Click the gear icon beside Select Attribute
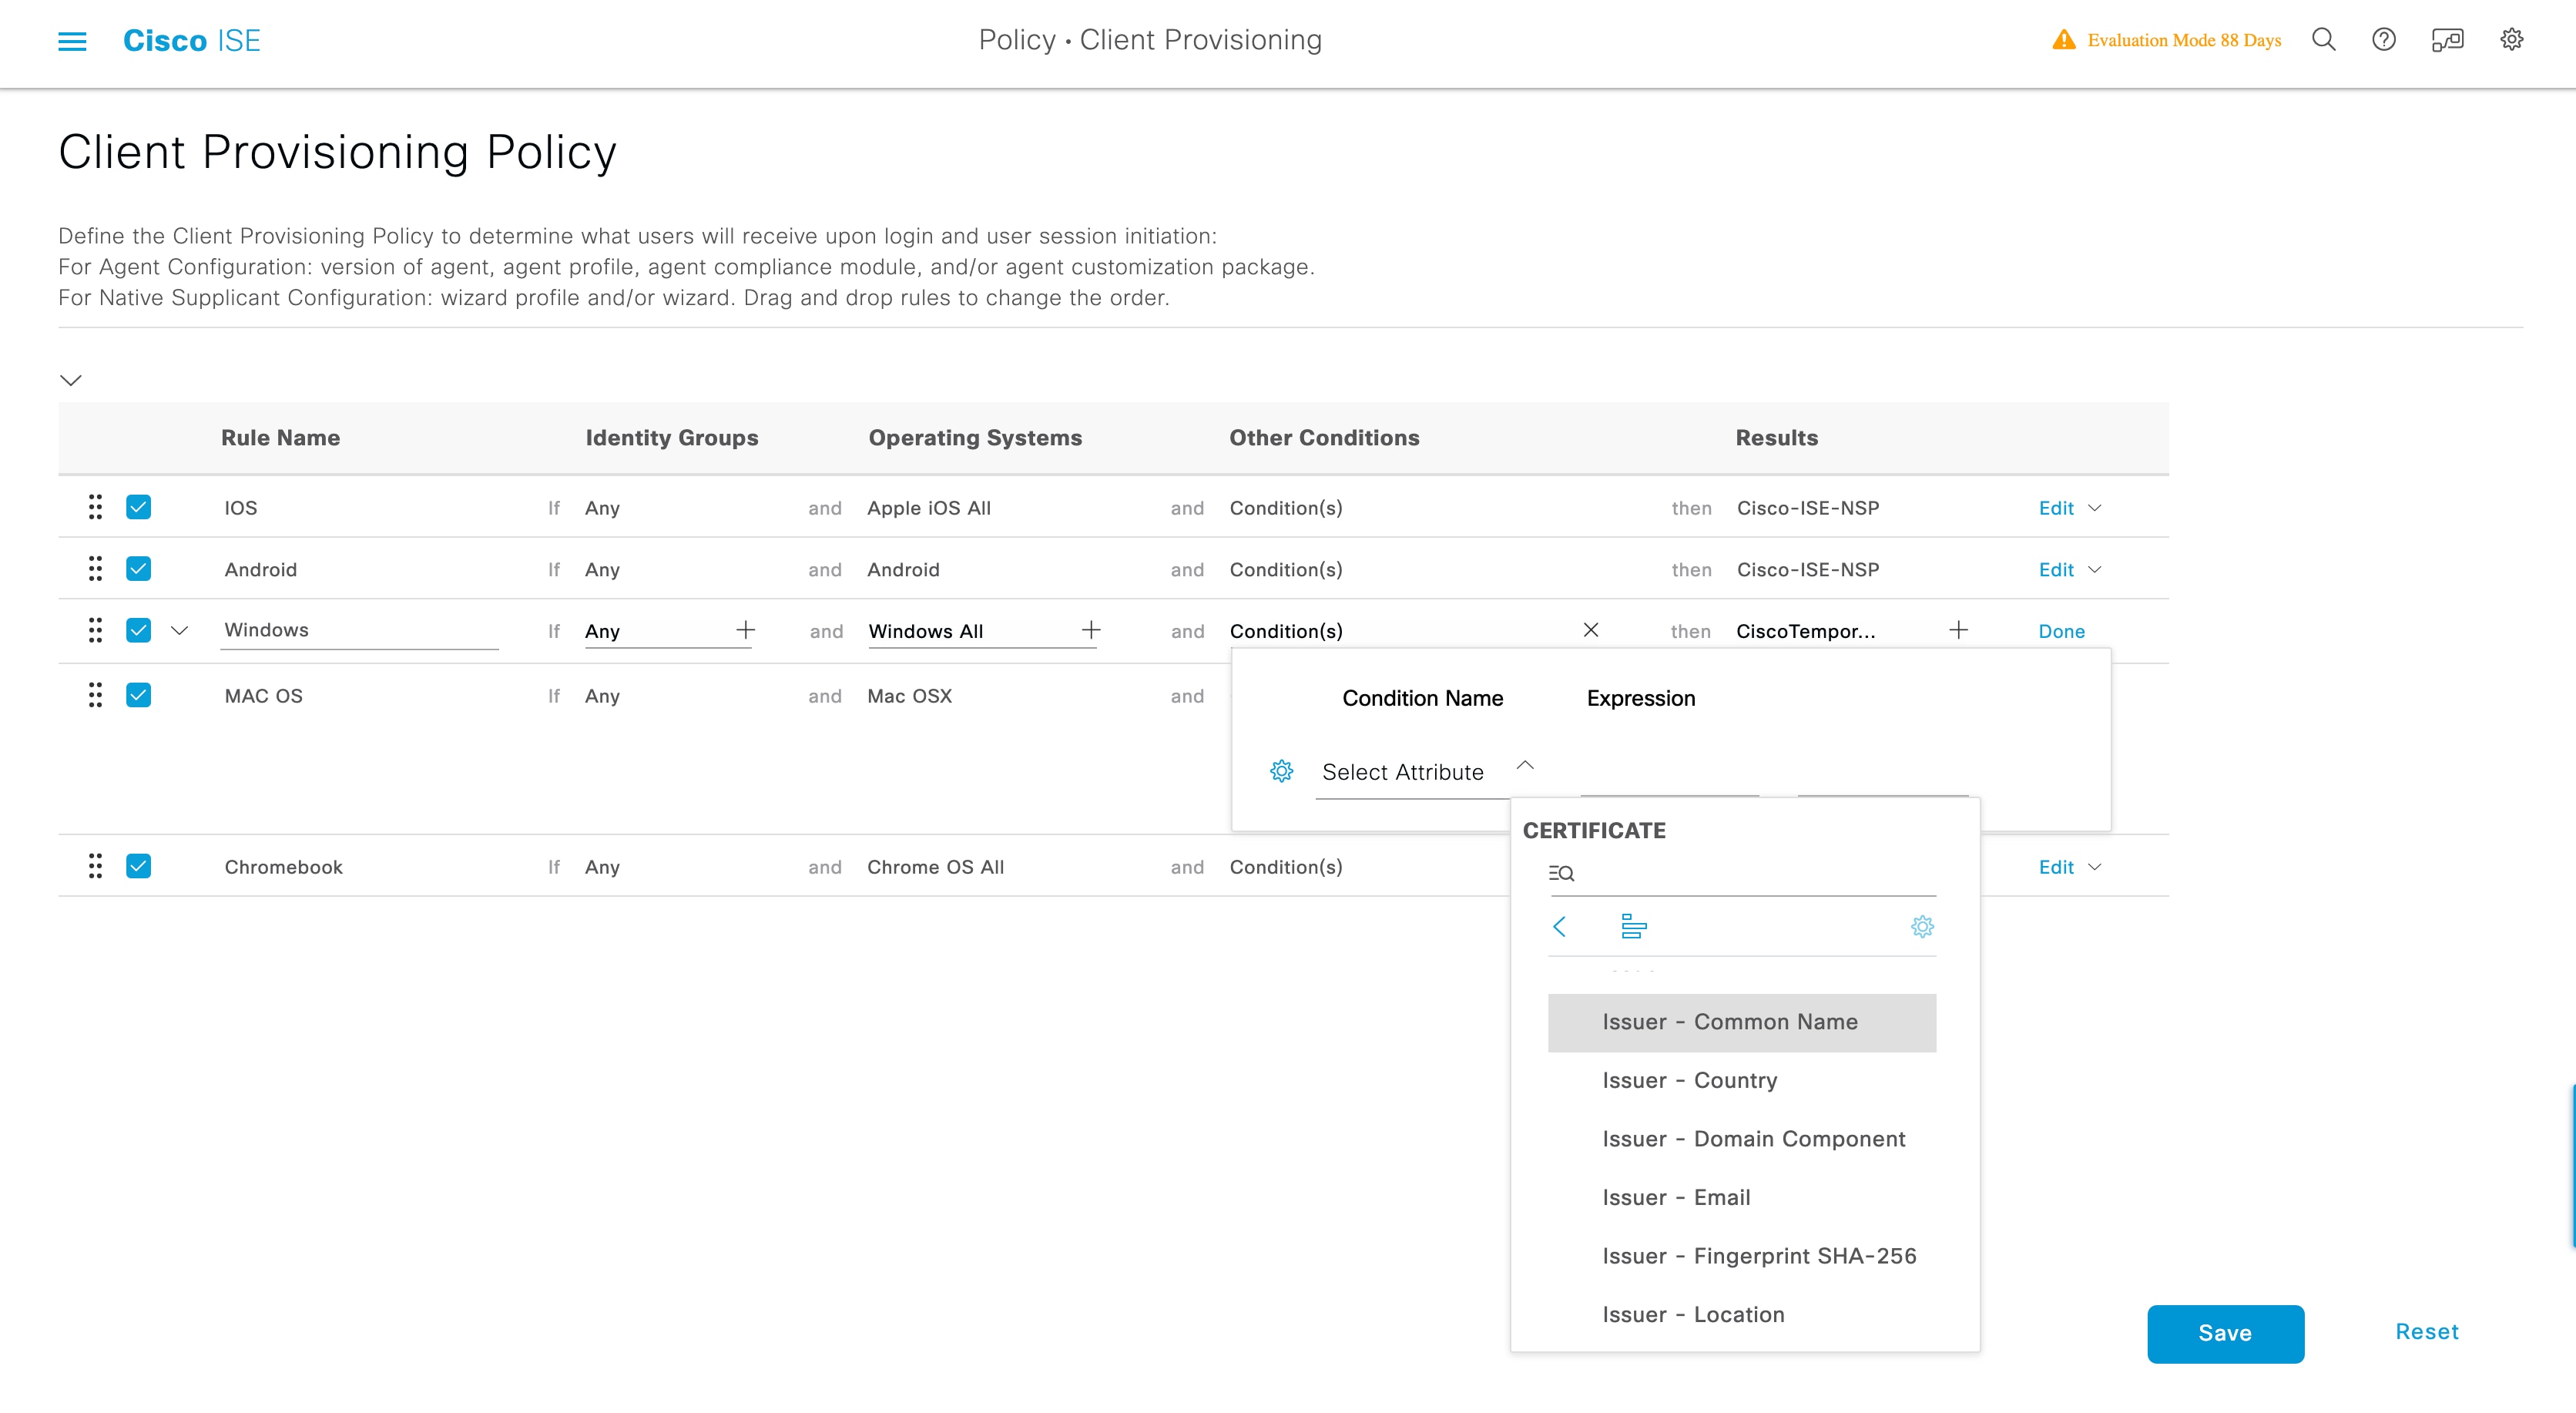The height and width of the screenshot is (1413, 2576). (x=1281, y=771)
